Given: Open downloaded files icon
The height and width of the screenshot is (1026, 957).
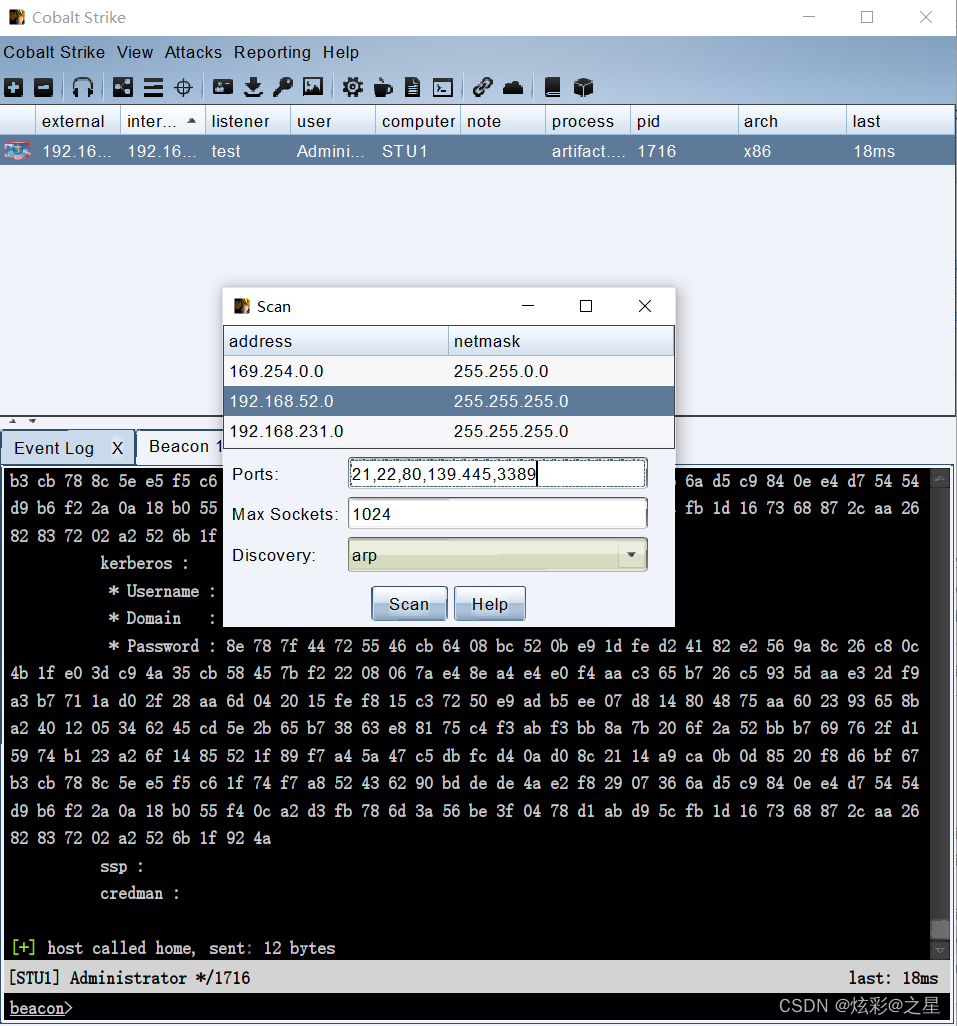Looking at the screenshot, I should point(253,87).
